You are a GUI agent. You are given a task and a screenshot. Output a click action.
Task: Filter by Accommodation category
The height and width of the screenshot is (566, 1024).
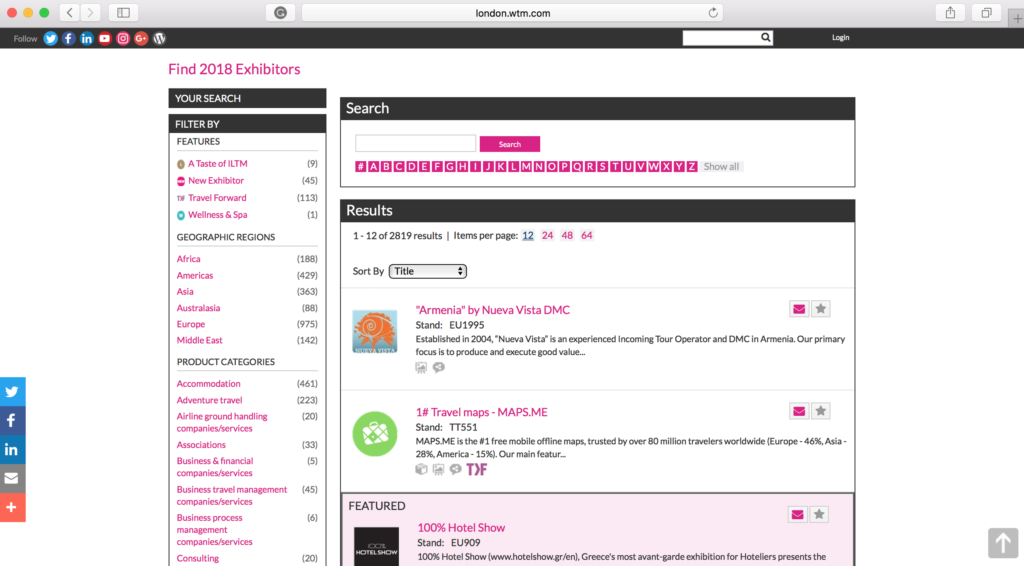pyautogui.click(x=208, y=384)
